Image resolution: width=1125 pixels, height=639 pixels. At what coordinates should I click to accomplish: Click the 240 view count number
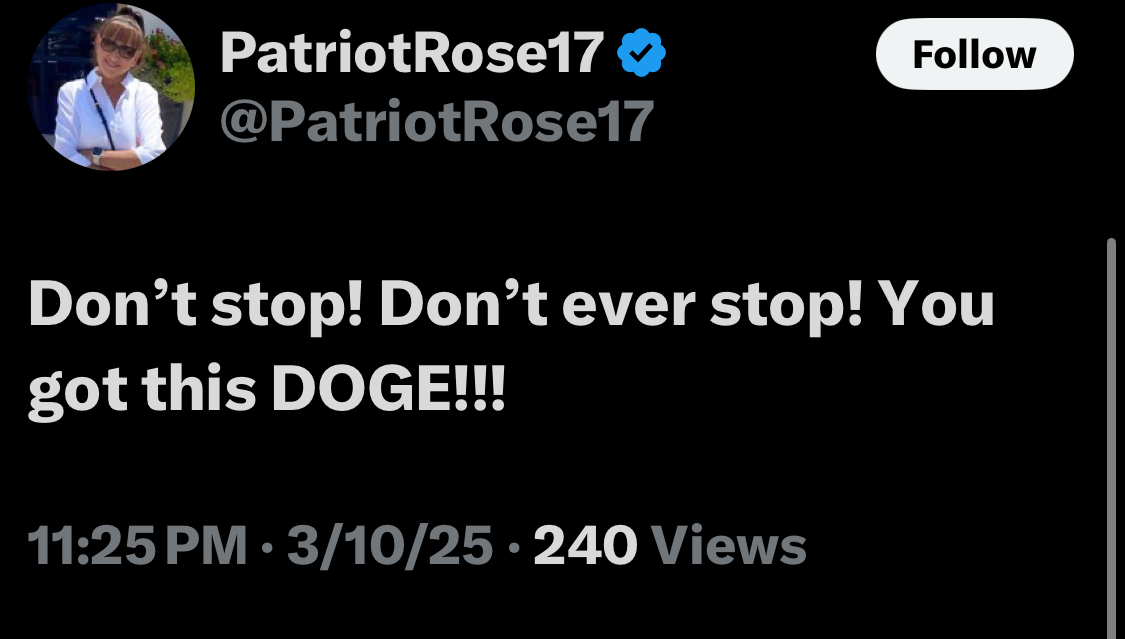pos(585,546)
